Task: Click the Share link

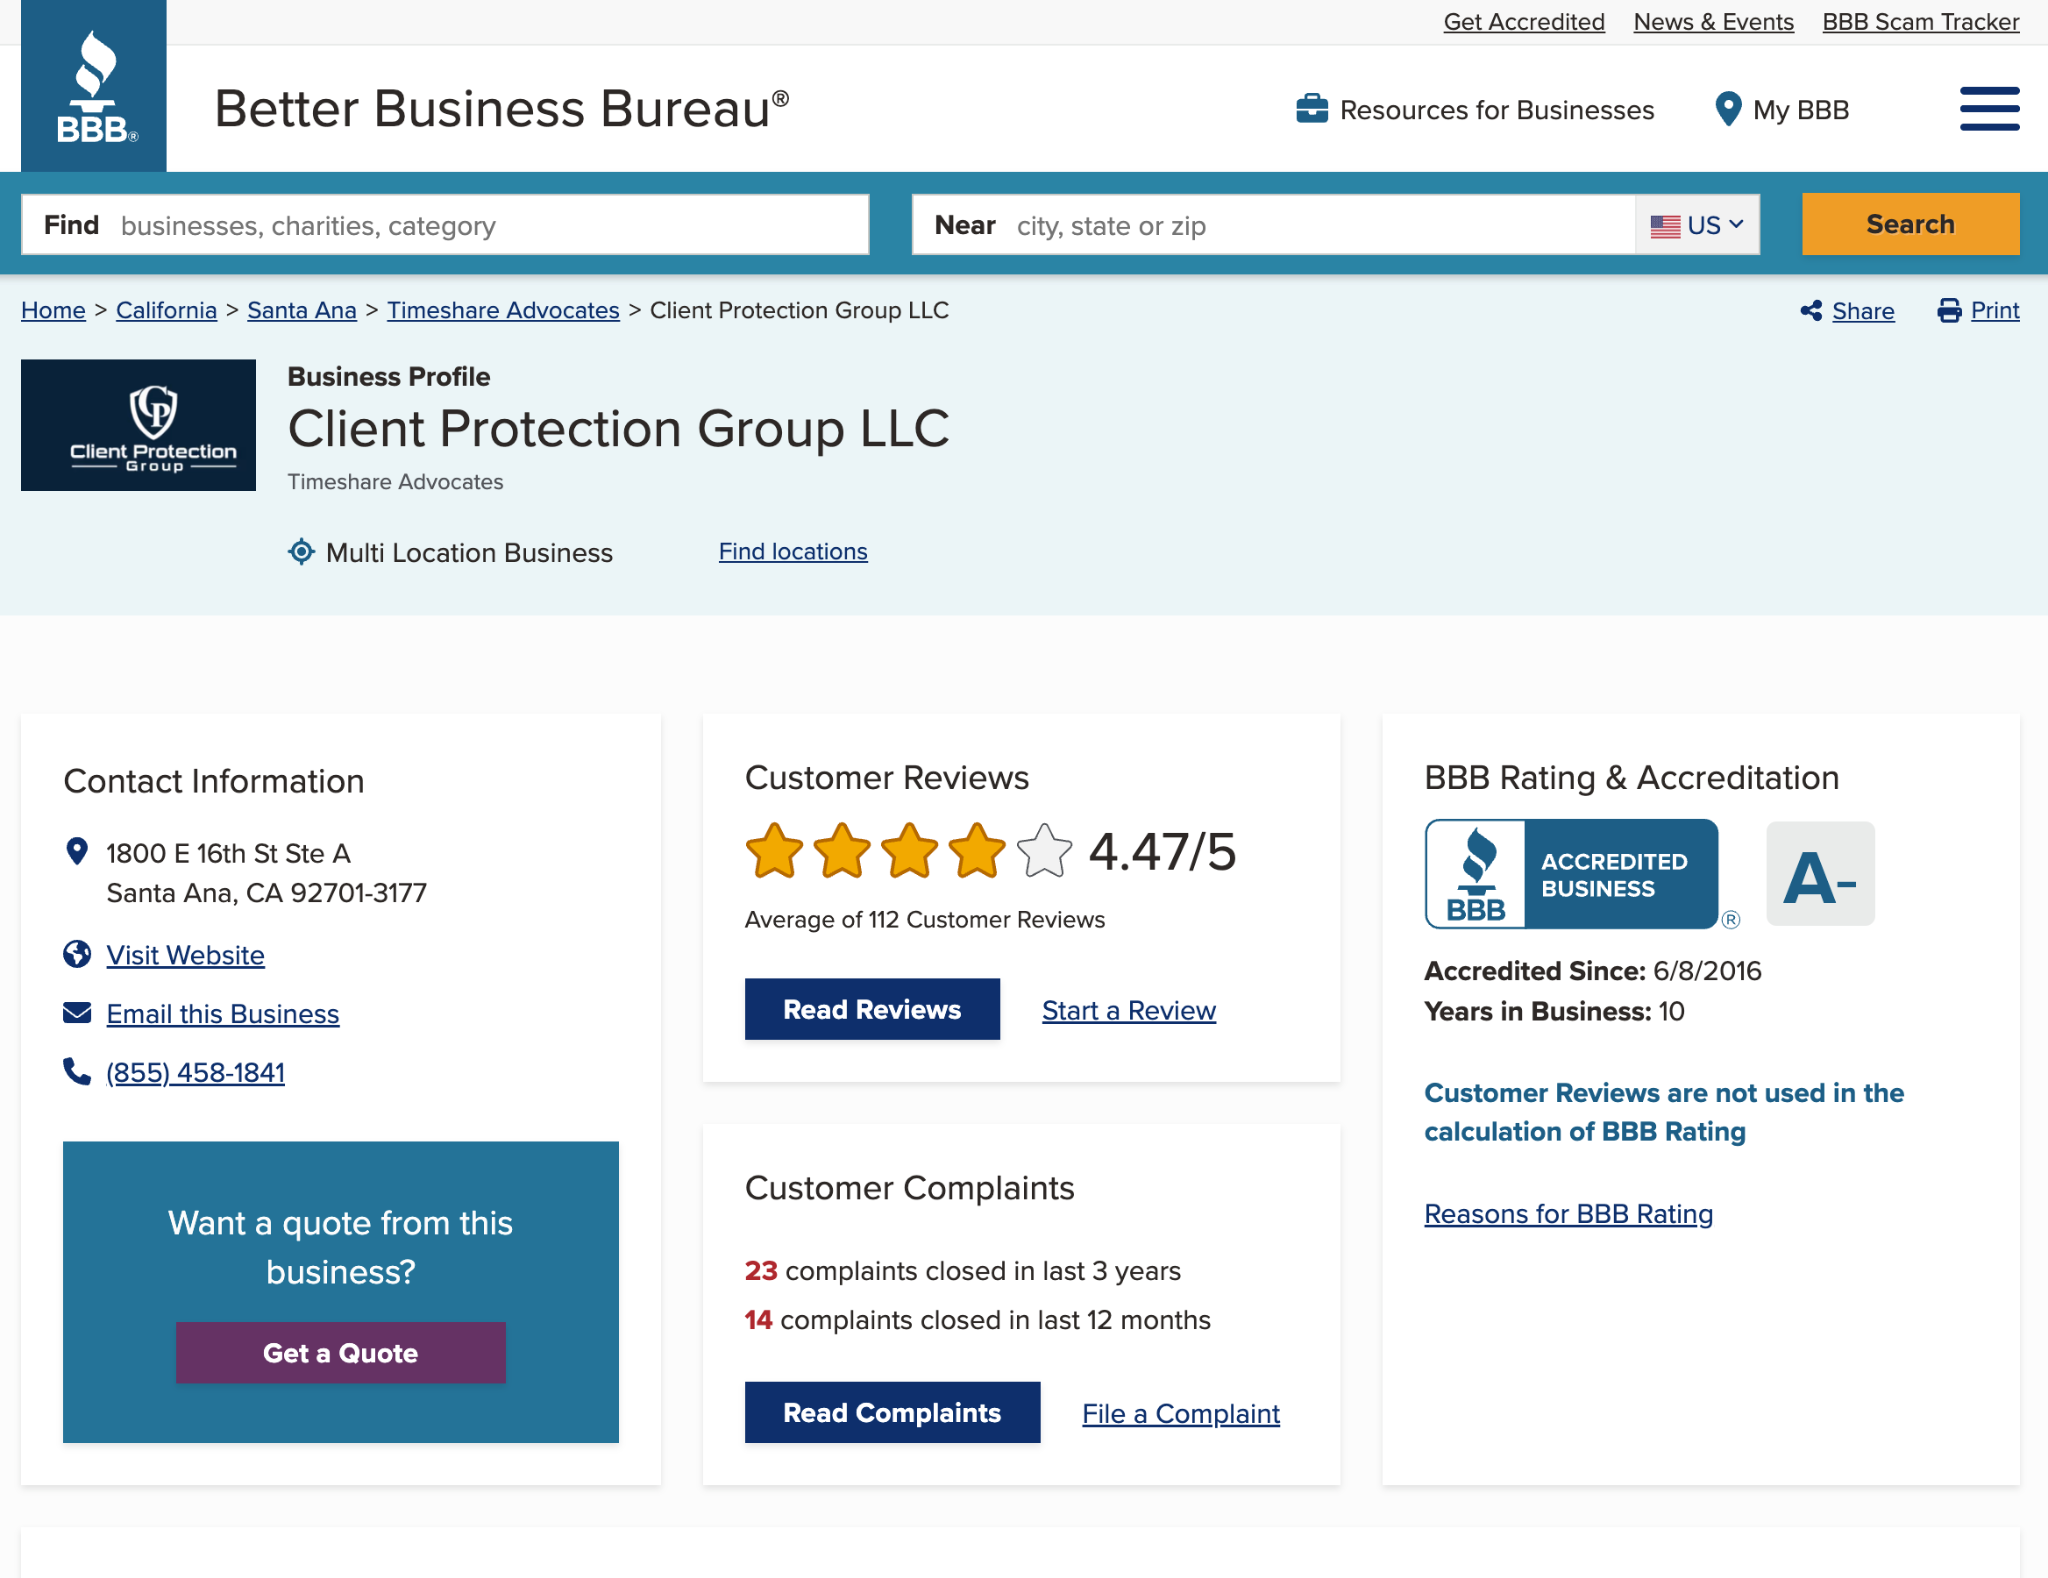Action: tap(1863, 311)
